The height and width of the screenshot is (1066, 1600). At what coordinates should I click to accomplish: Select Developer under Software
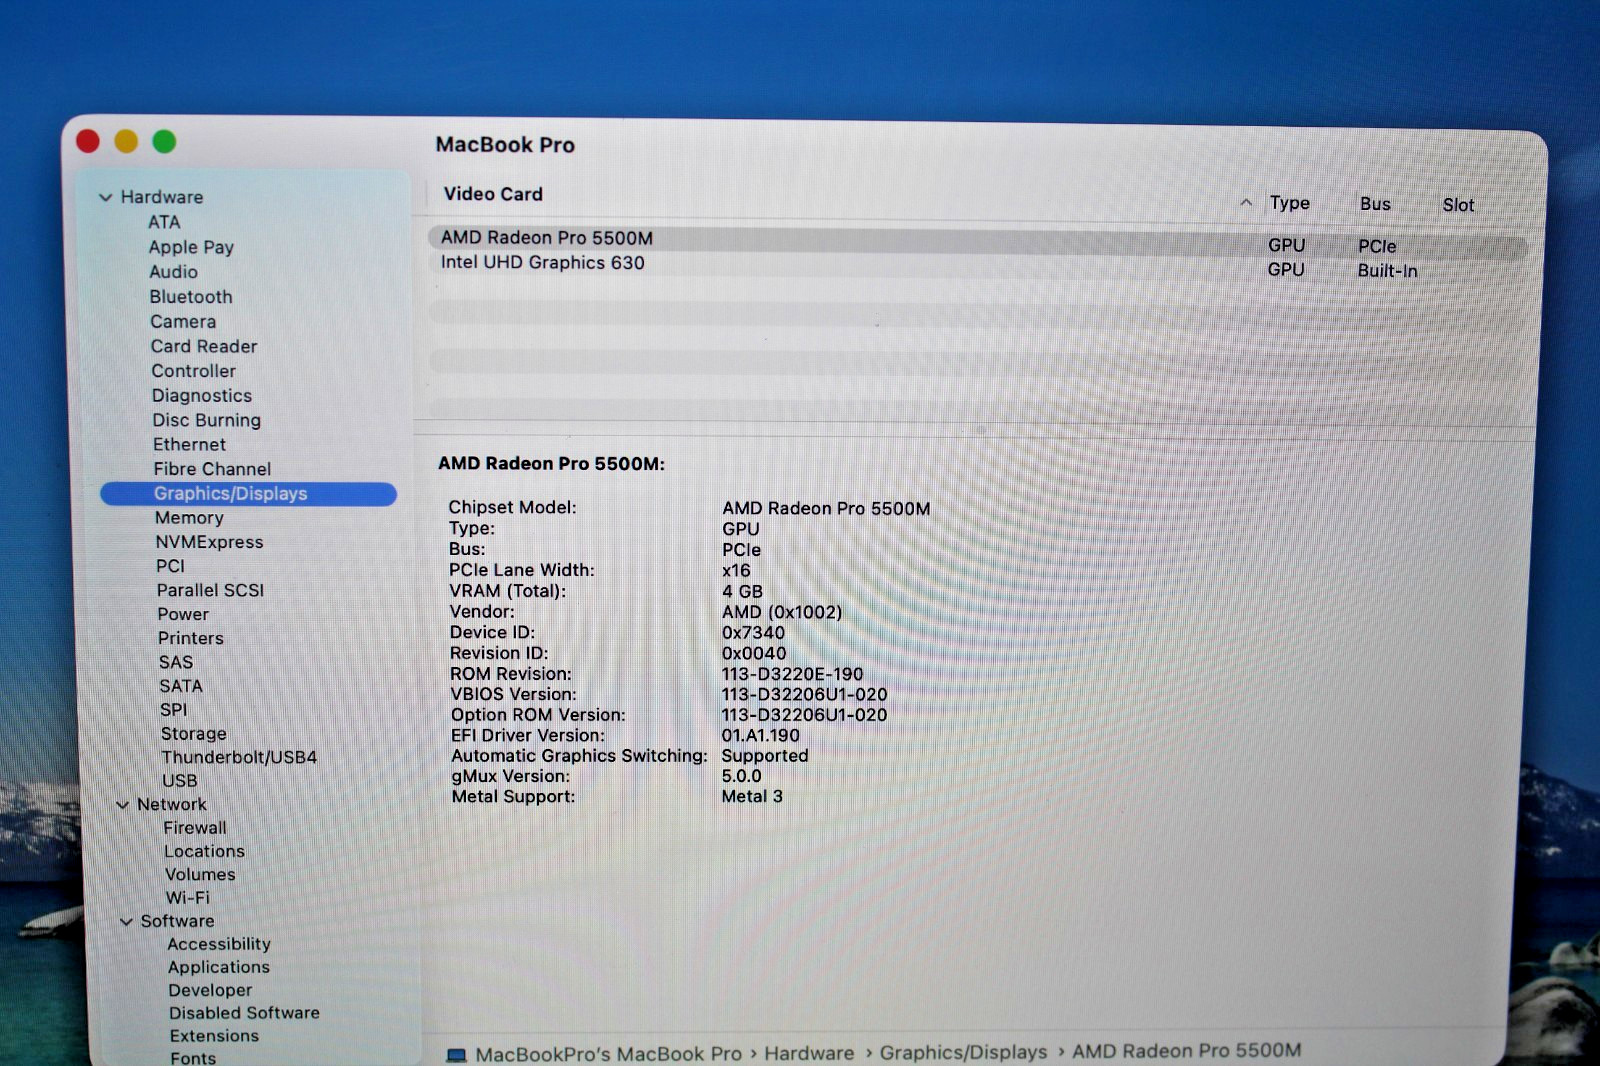[210, 990]
